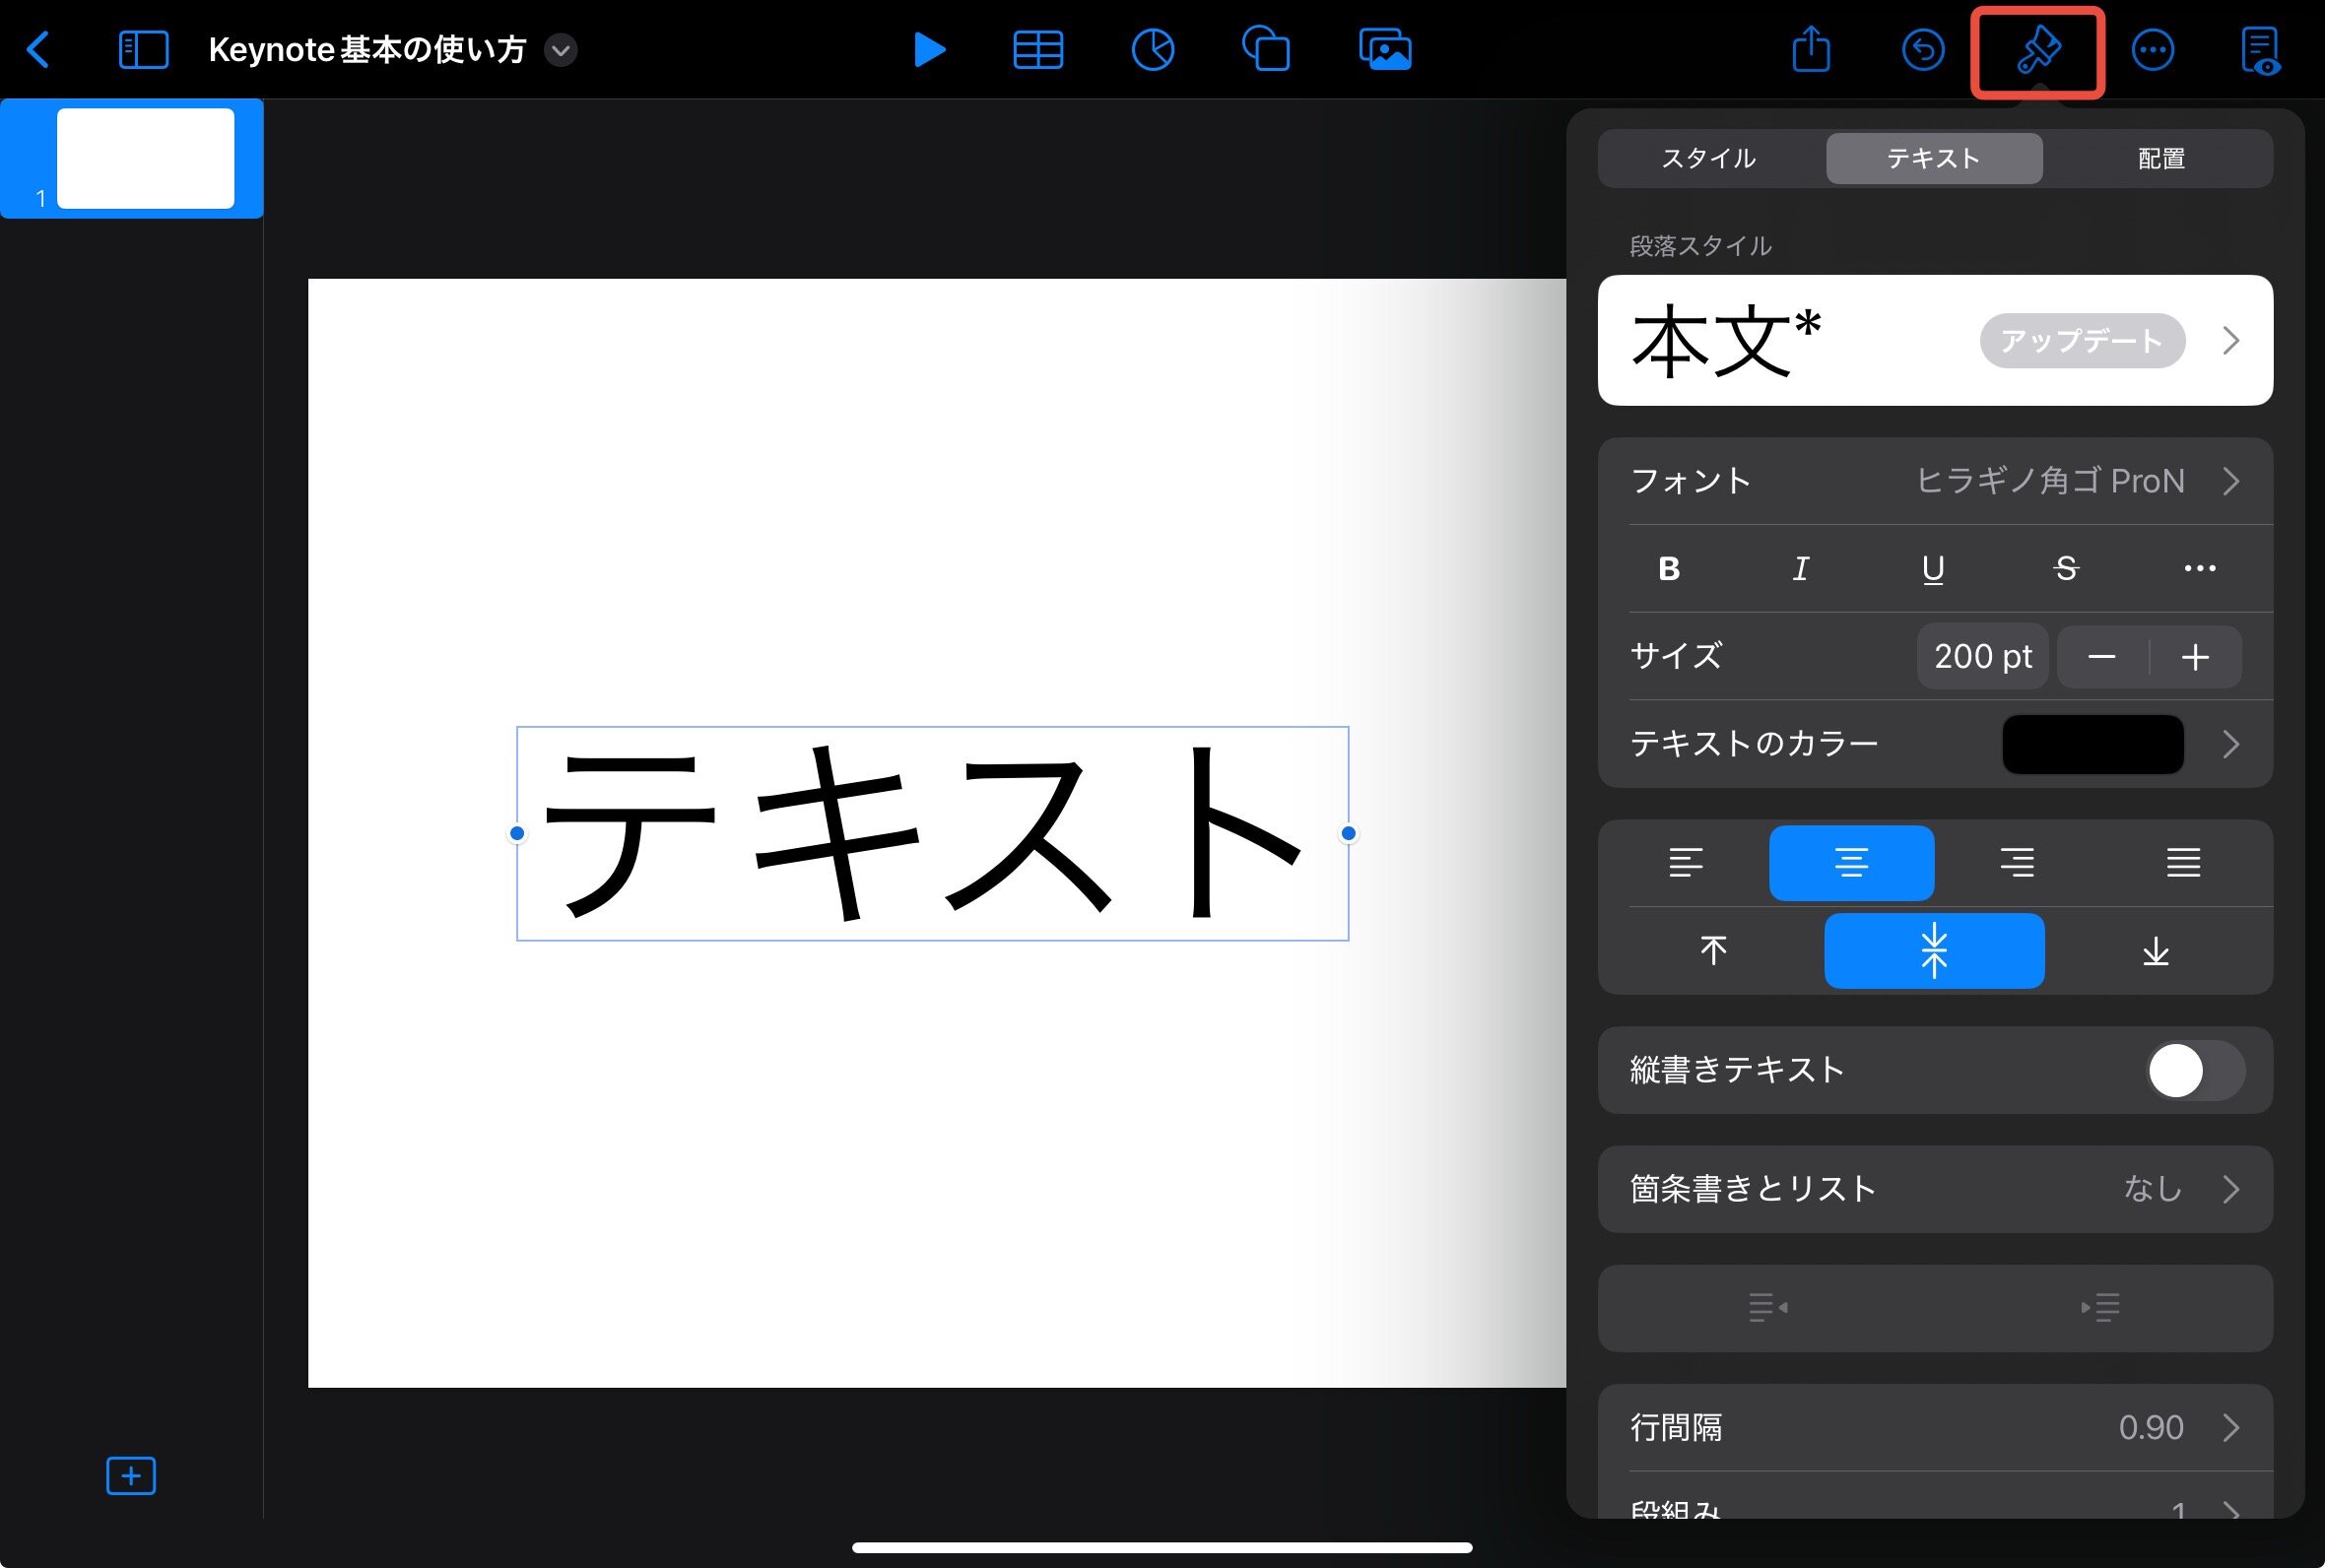Tap the black text color swatch
Viewport: 2325px width, 1568px height.
(x=2092, y=744)
